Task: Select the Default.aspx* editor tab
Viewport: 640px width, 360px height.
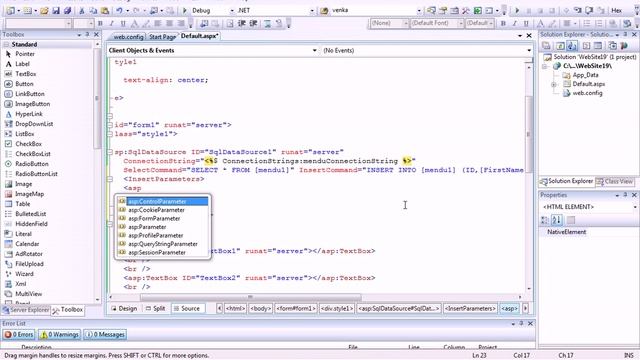Action: pyautogui.click(x=199, y=36)
